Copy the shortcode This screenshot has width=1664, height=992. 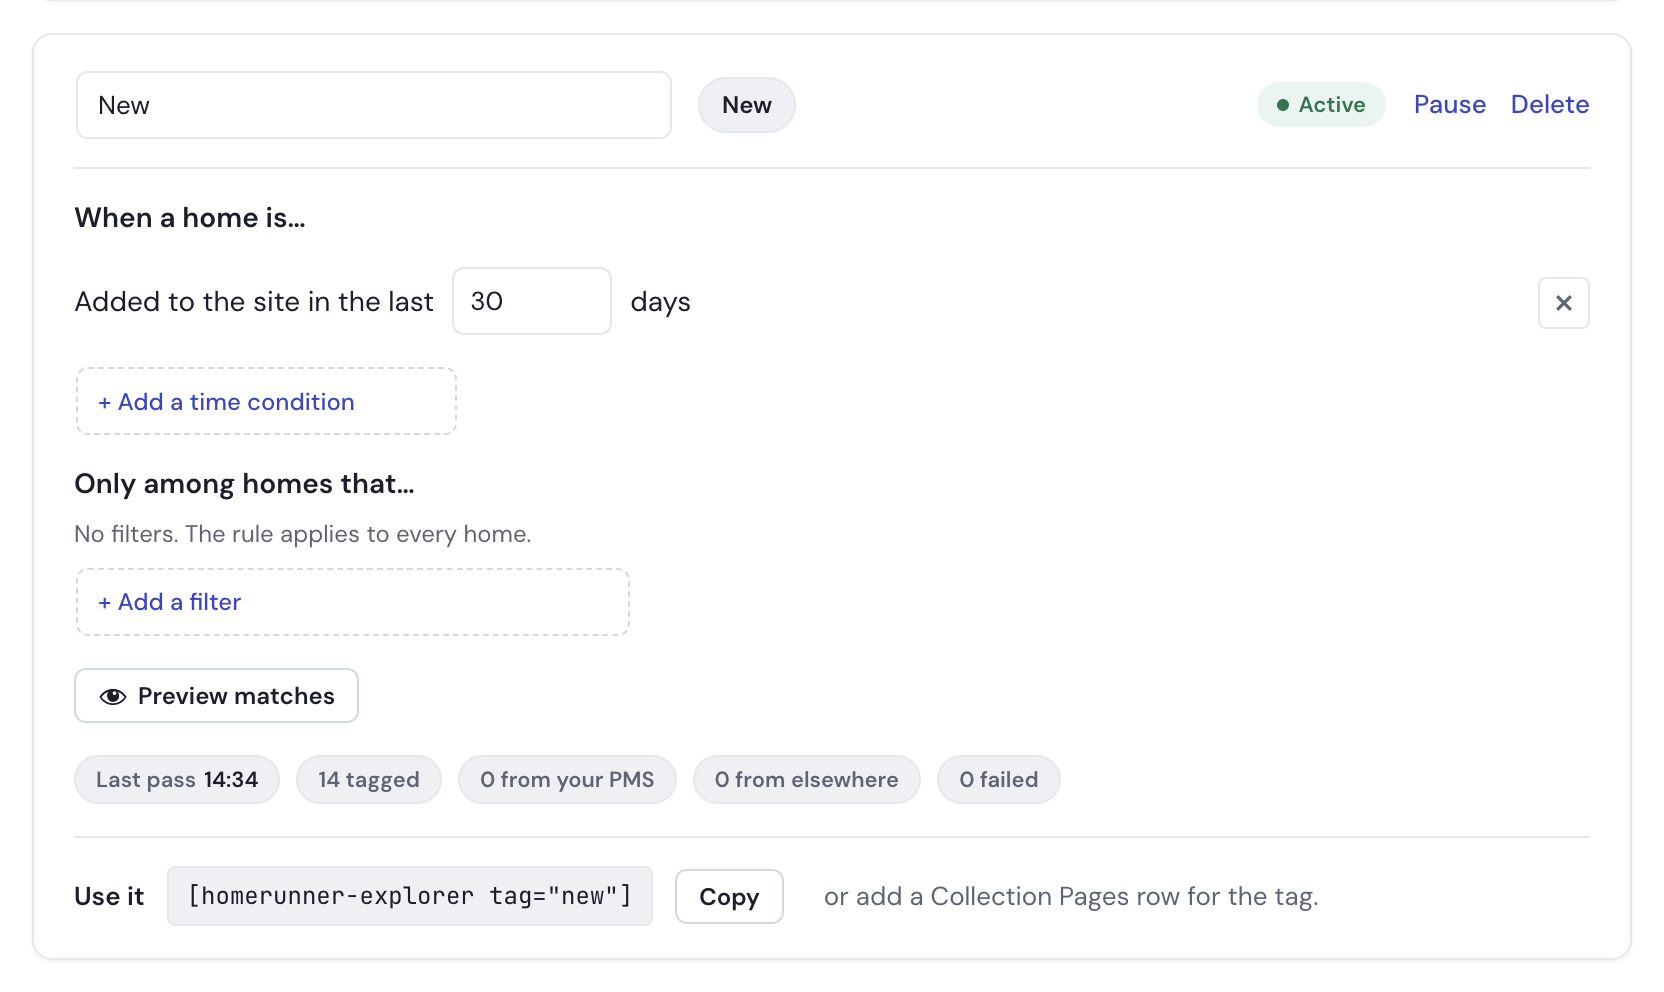(729, 897)
